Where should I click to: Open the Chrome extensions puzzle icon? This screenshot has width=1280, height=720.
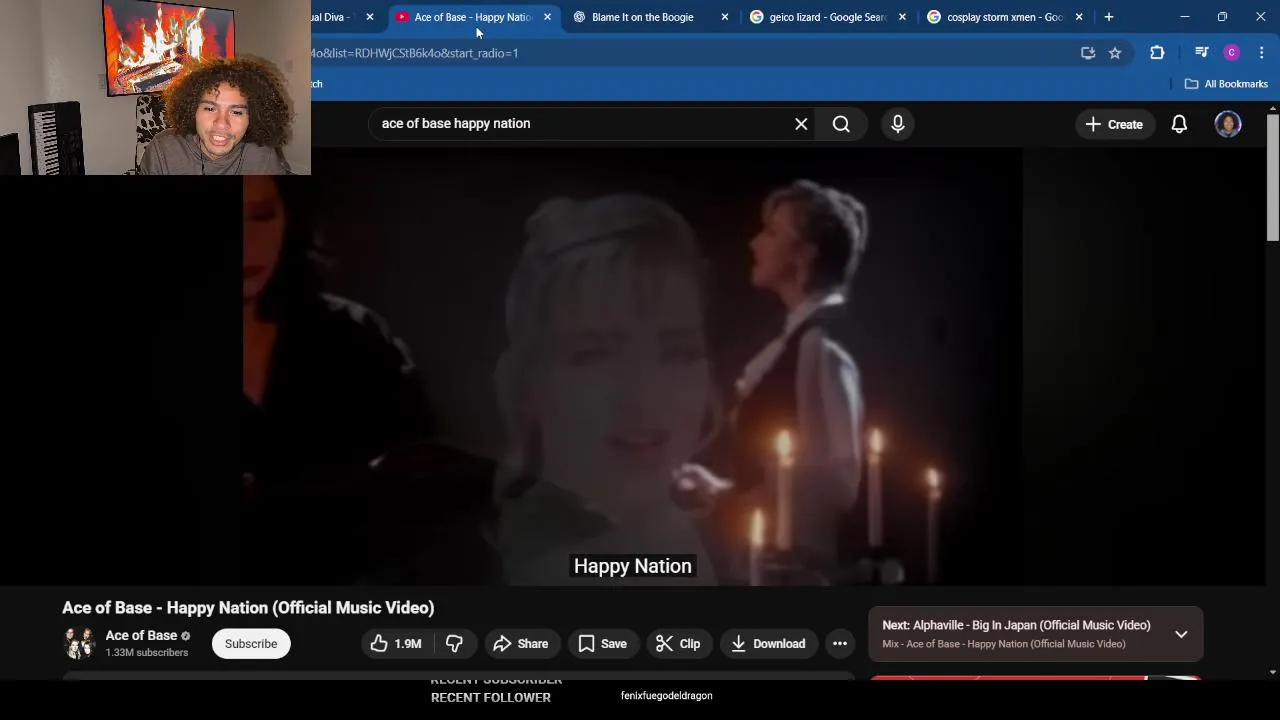click(x=1157, y=53)
